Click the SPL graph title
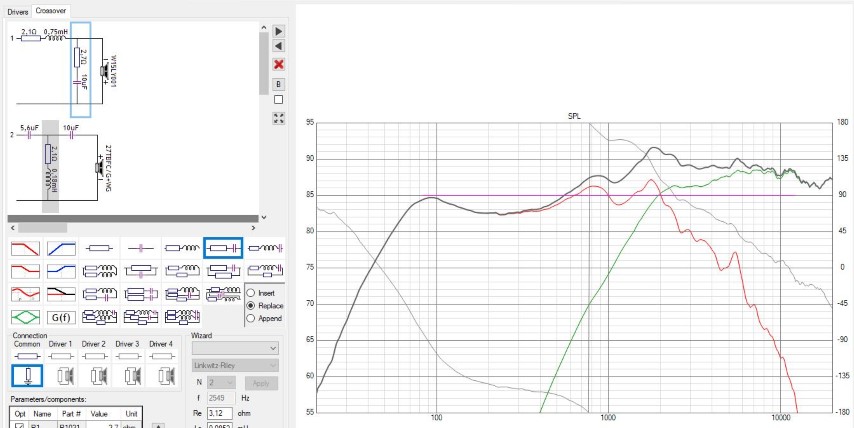The image size is (854, 428). point(574,117)
